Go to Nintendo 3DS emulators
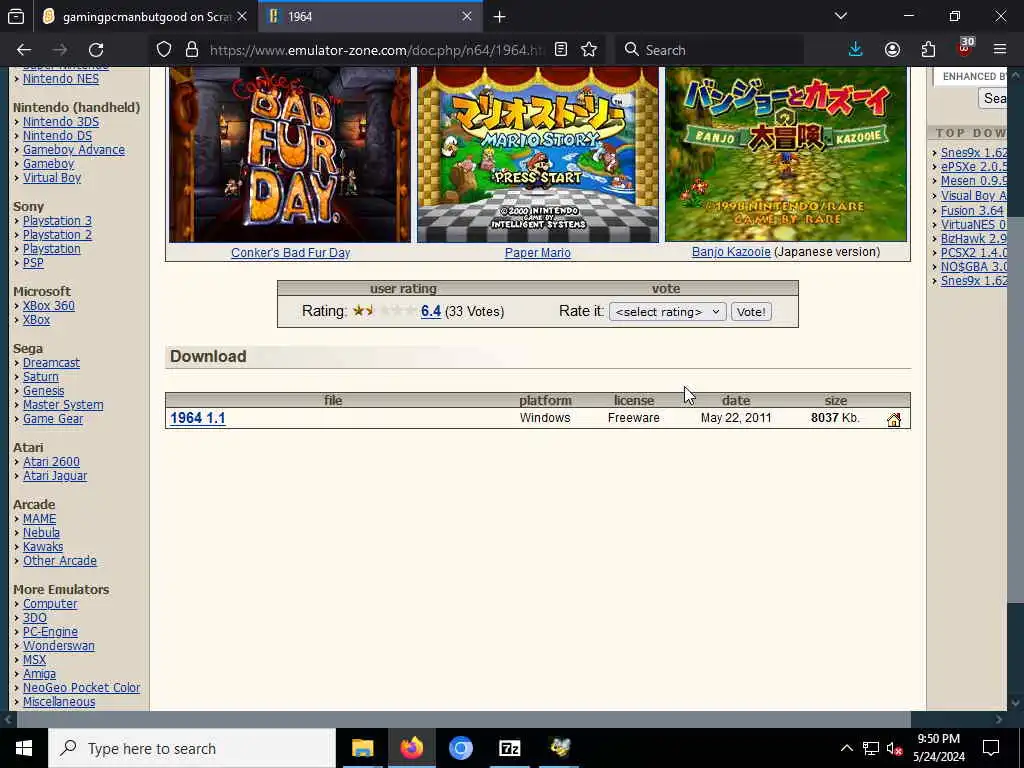1024x768 pixels. 61,121
